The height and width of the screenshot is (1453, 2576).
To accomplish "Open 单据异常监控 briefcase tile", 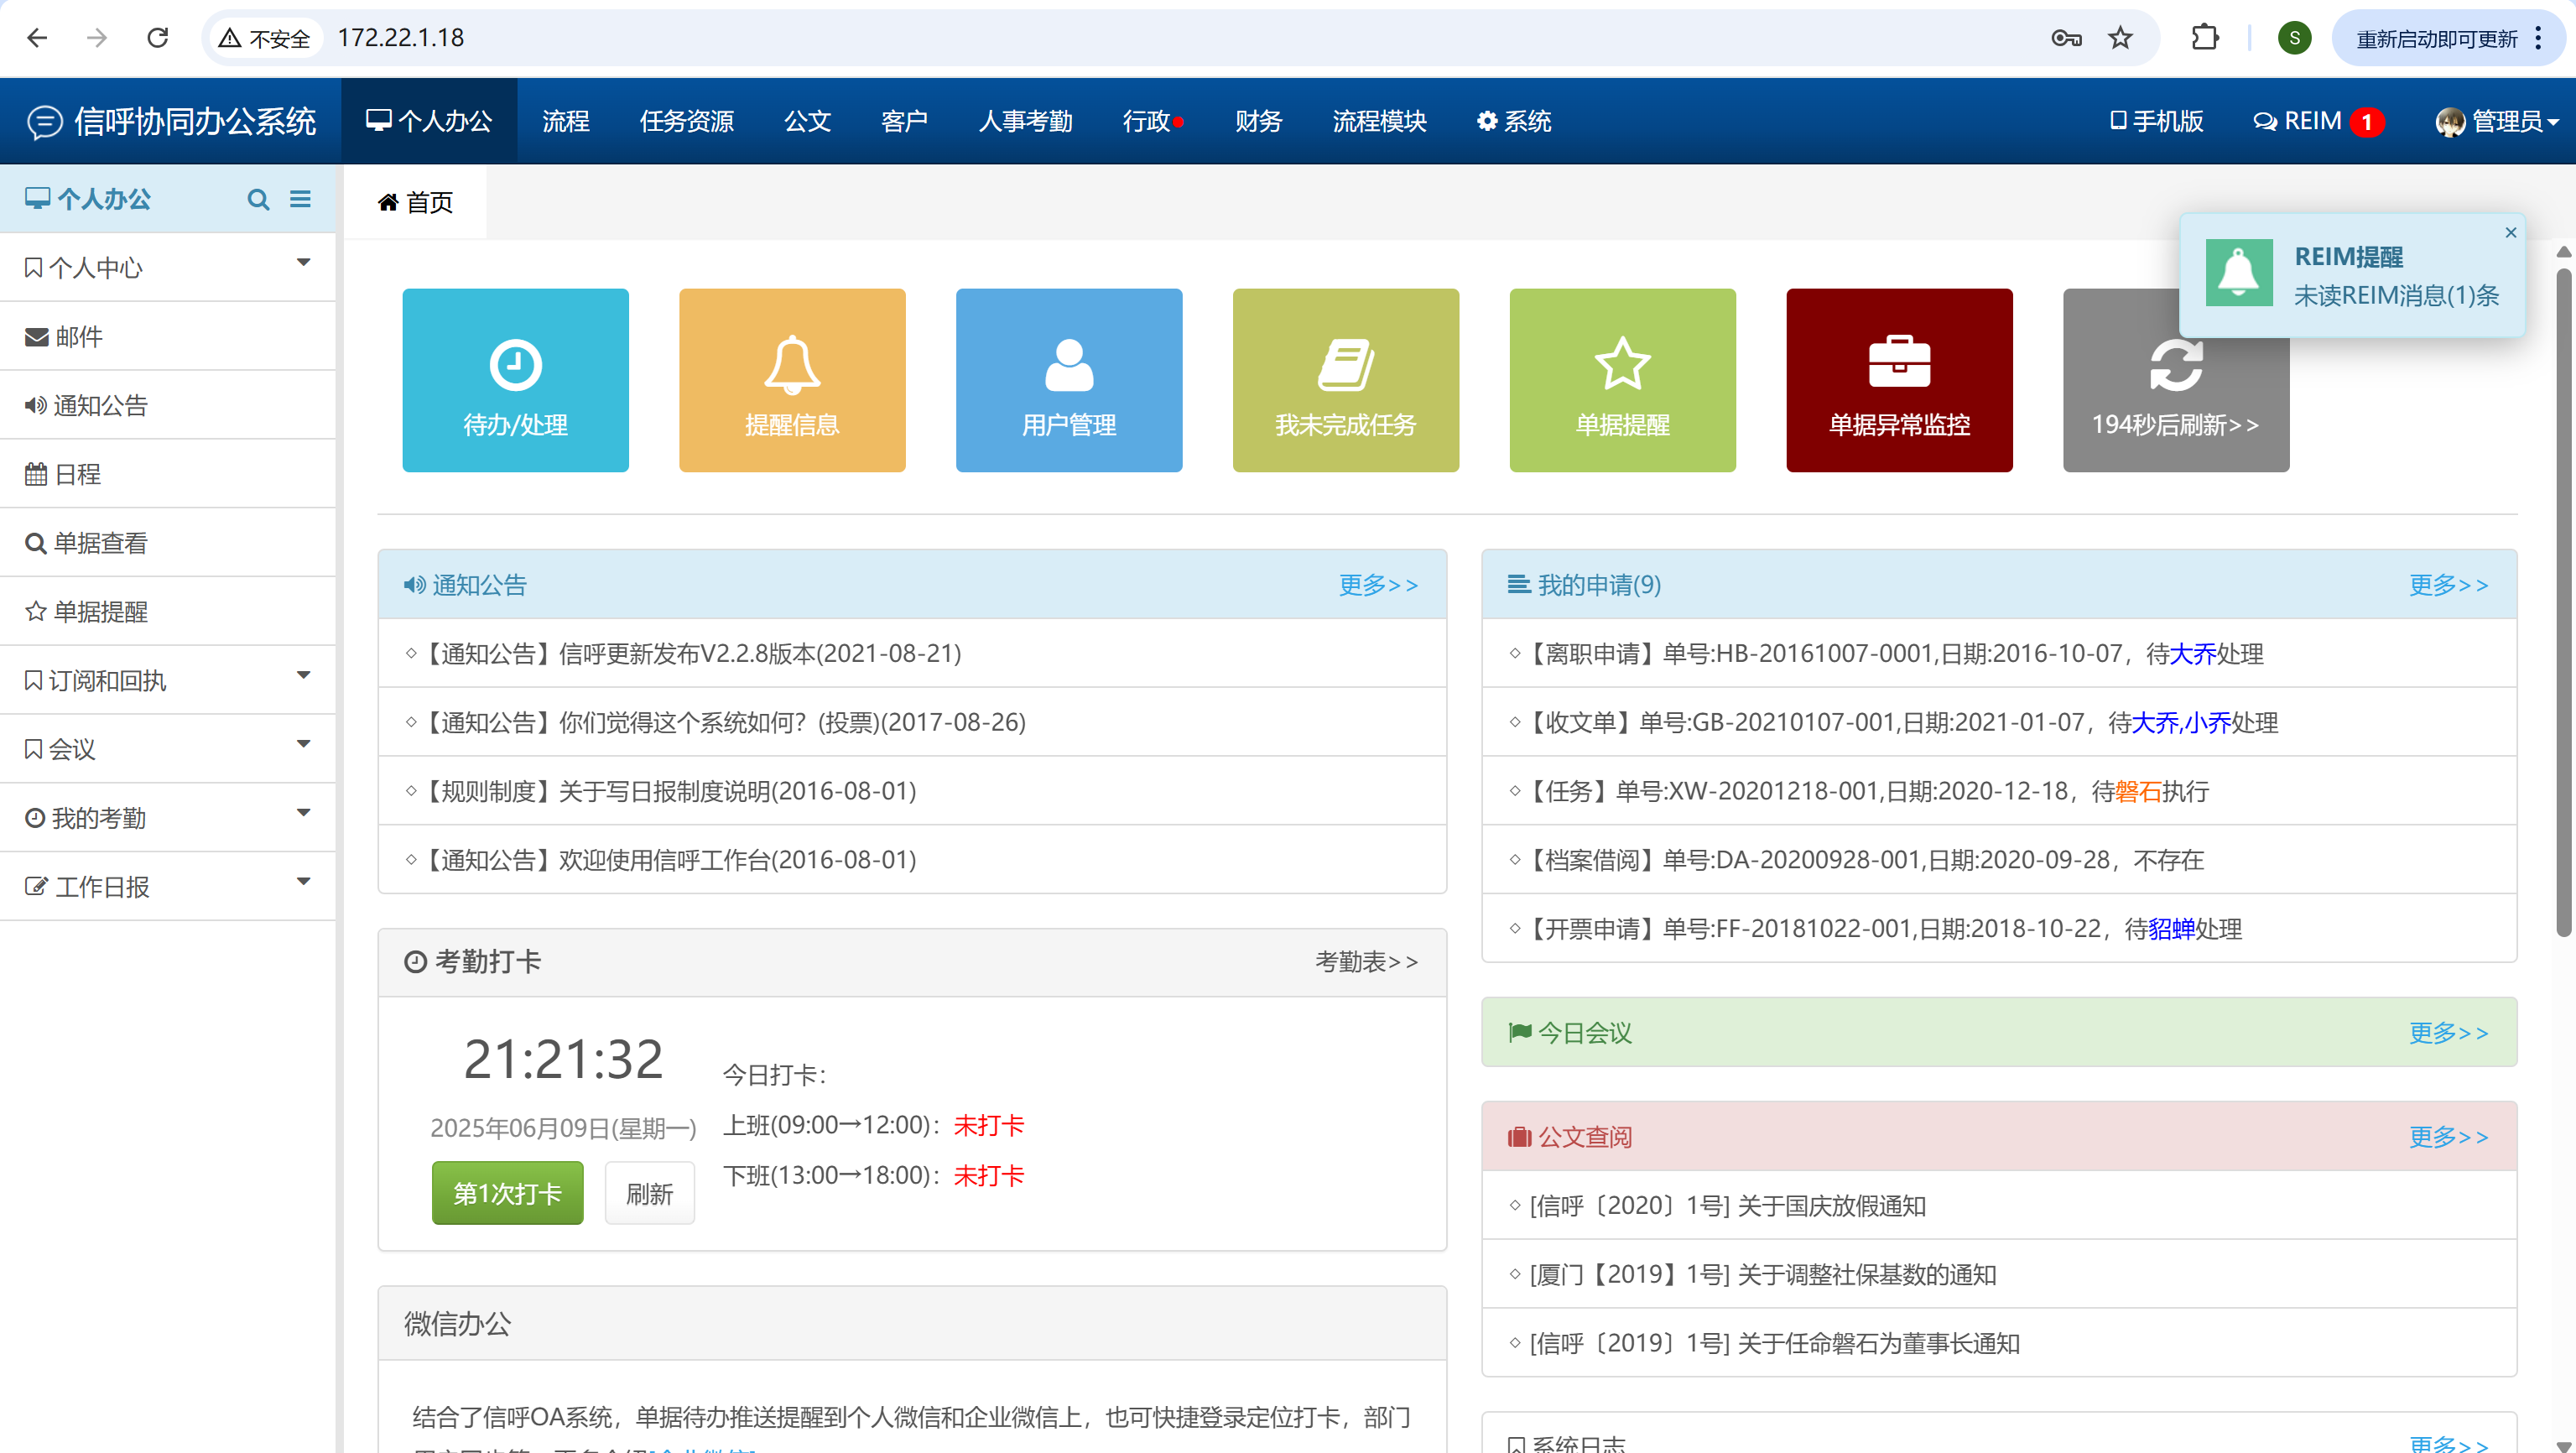I will pyautogui.click(x=1898, y=380).
